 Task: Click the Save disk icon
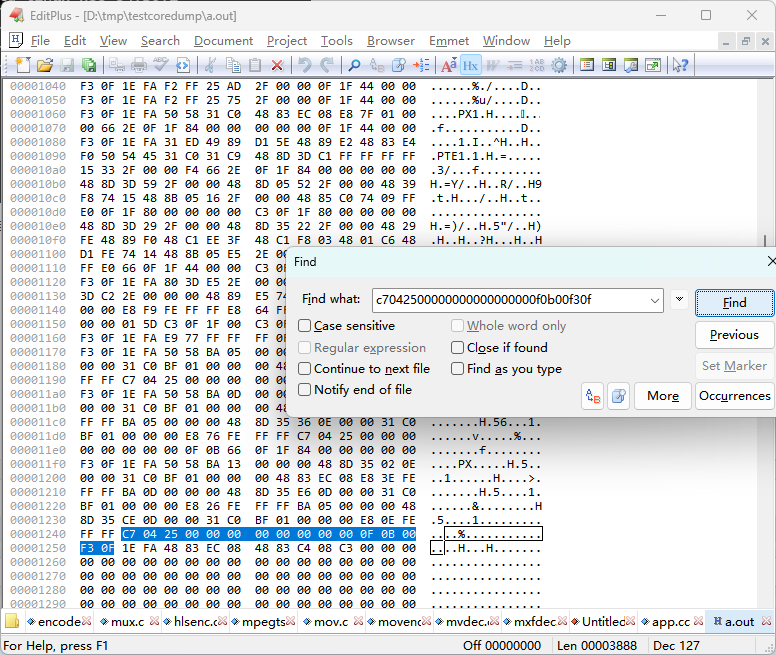pyautogui.click(x=67, y=65)
